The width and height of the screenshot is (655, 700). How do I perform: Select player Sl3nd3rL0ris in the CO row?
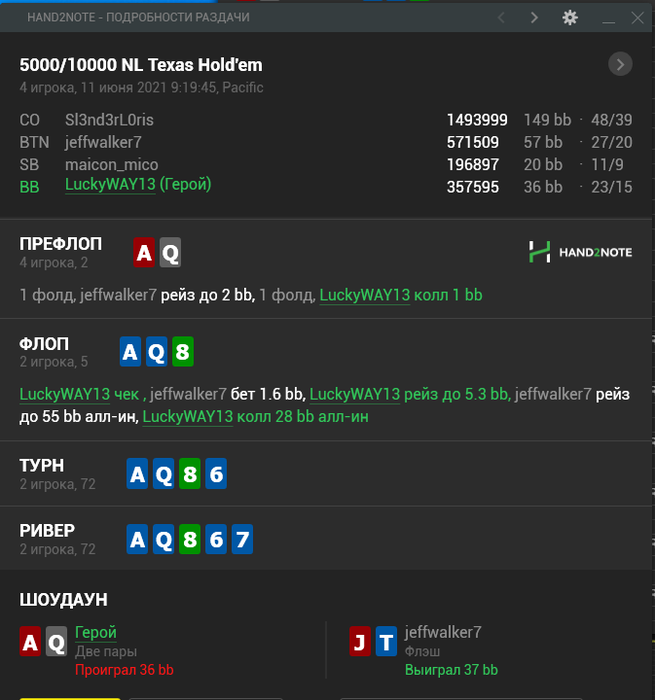(x=109, y=120)
